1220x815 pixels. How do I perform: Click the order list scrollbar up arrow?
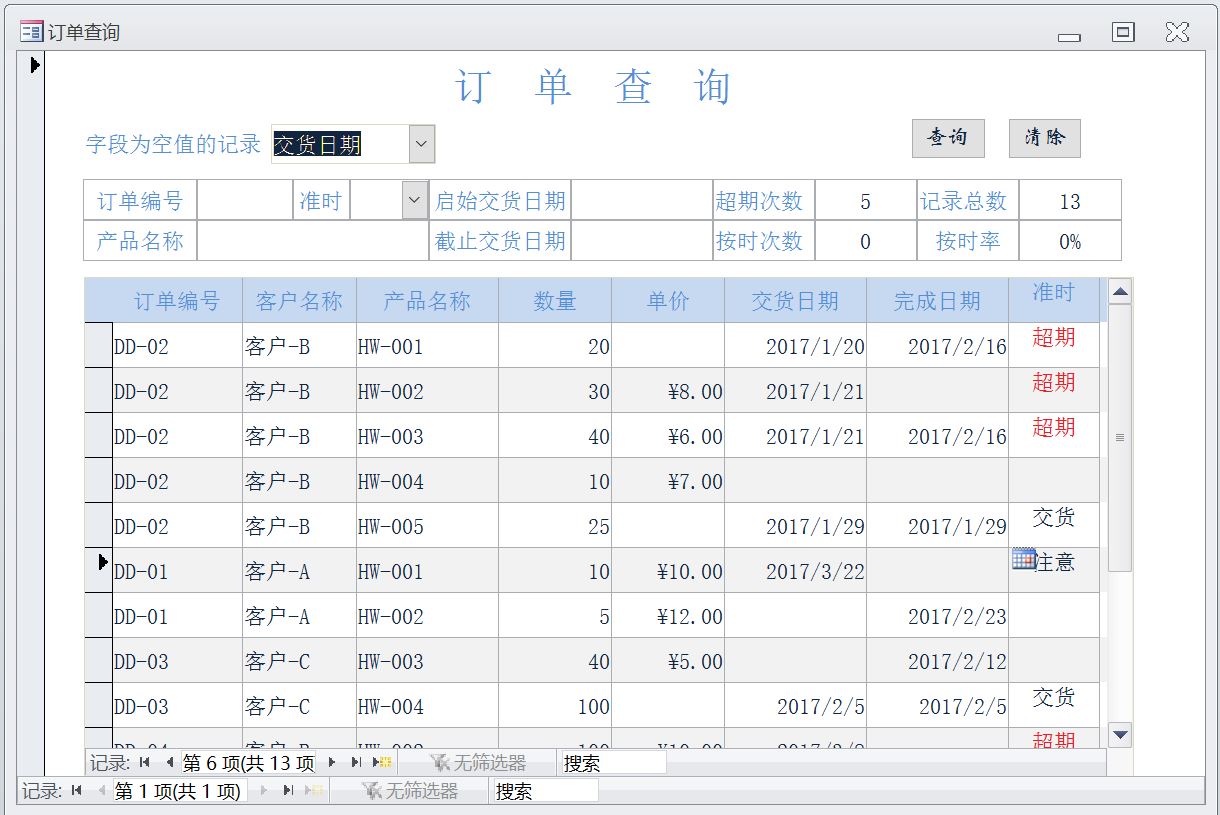(1120, 292)
